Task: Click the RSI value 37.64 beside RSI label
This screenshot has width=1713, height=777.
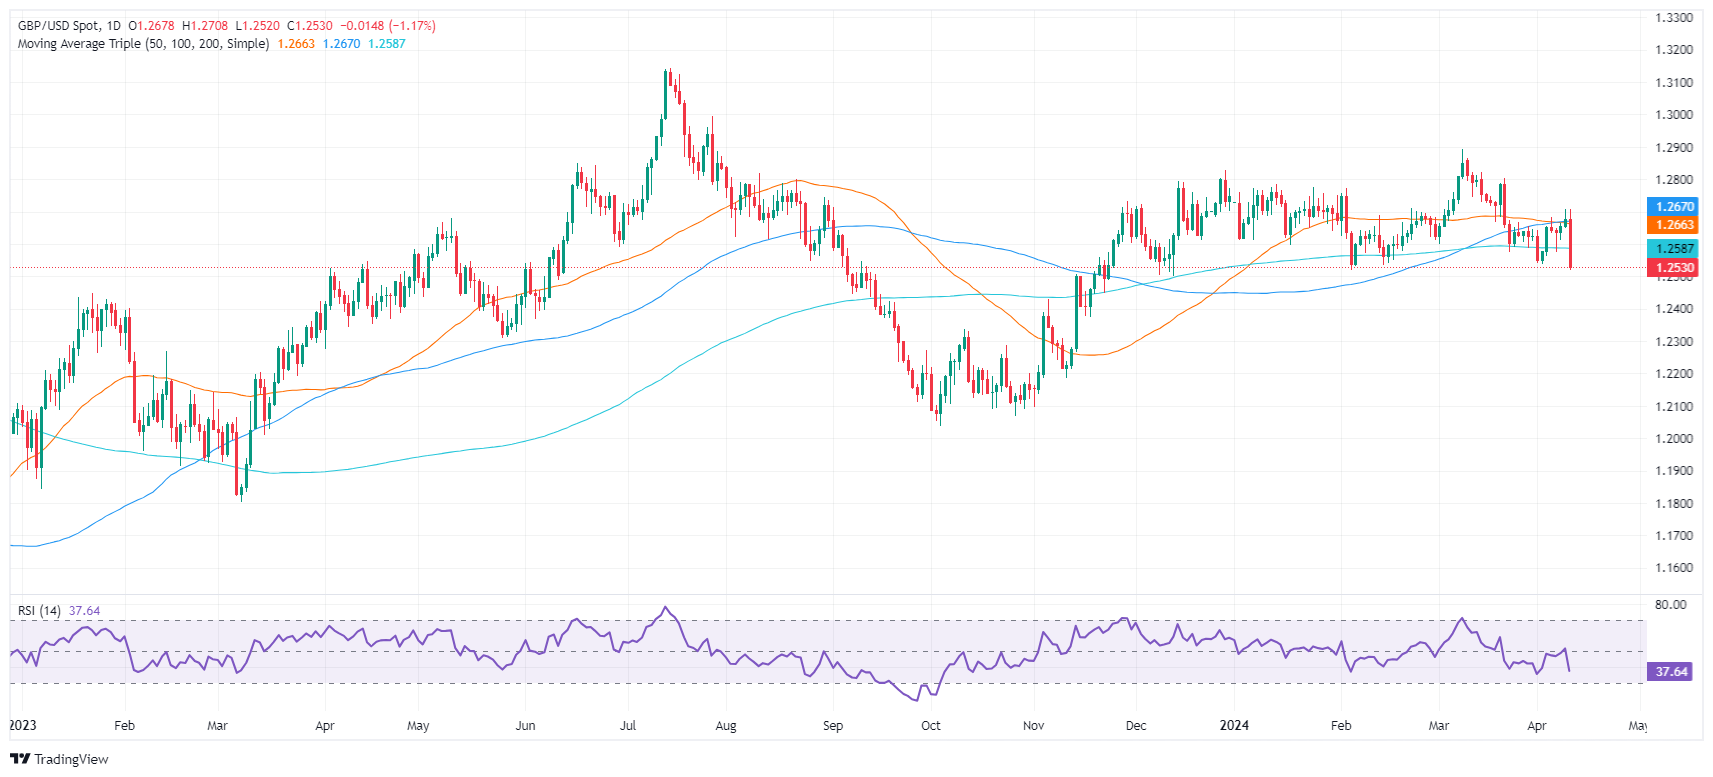Action: [x=84, y=611]
